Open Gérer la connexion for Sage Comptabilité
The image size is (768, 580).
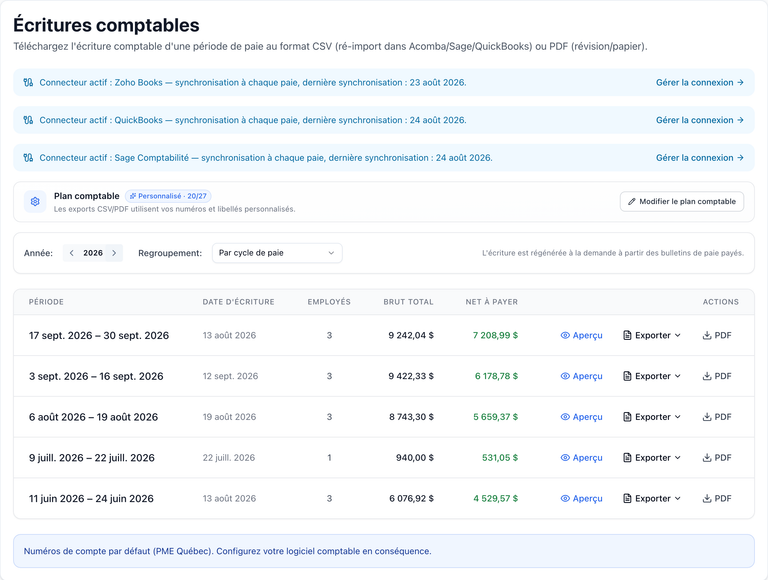click(700, 158)
